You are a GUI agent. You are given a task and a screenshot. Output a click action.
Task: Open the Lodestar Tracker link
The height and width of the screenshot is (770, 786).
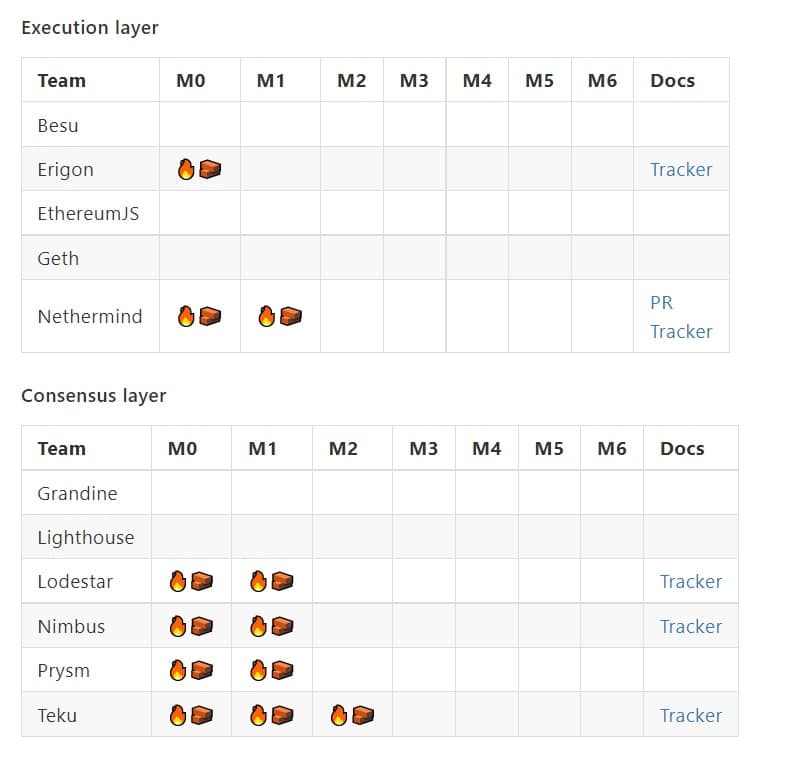[x=691, y=582]
